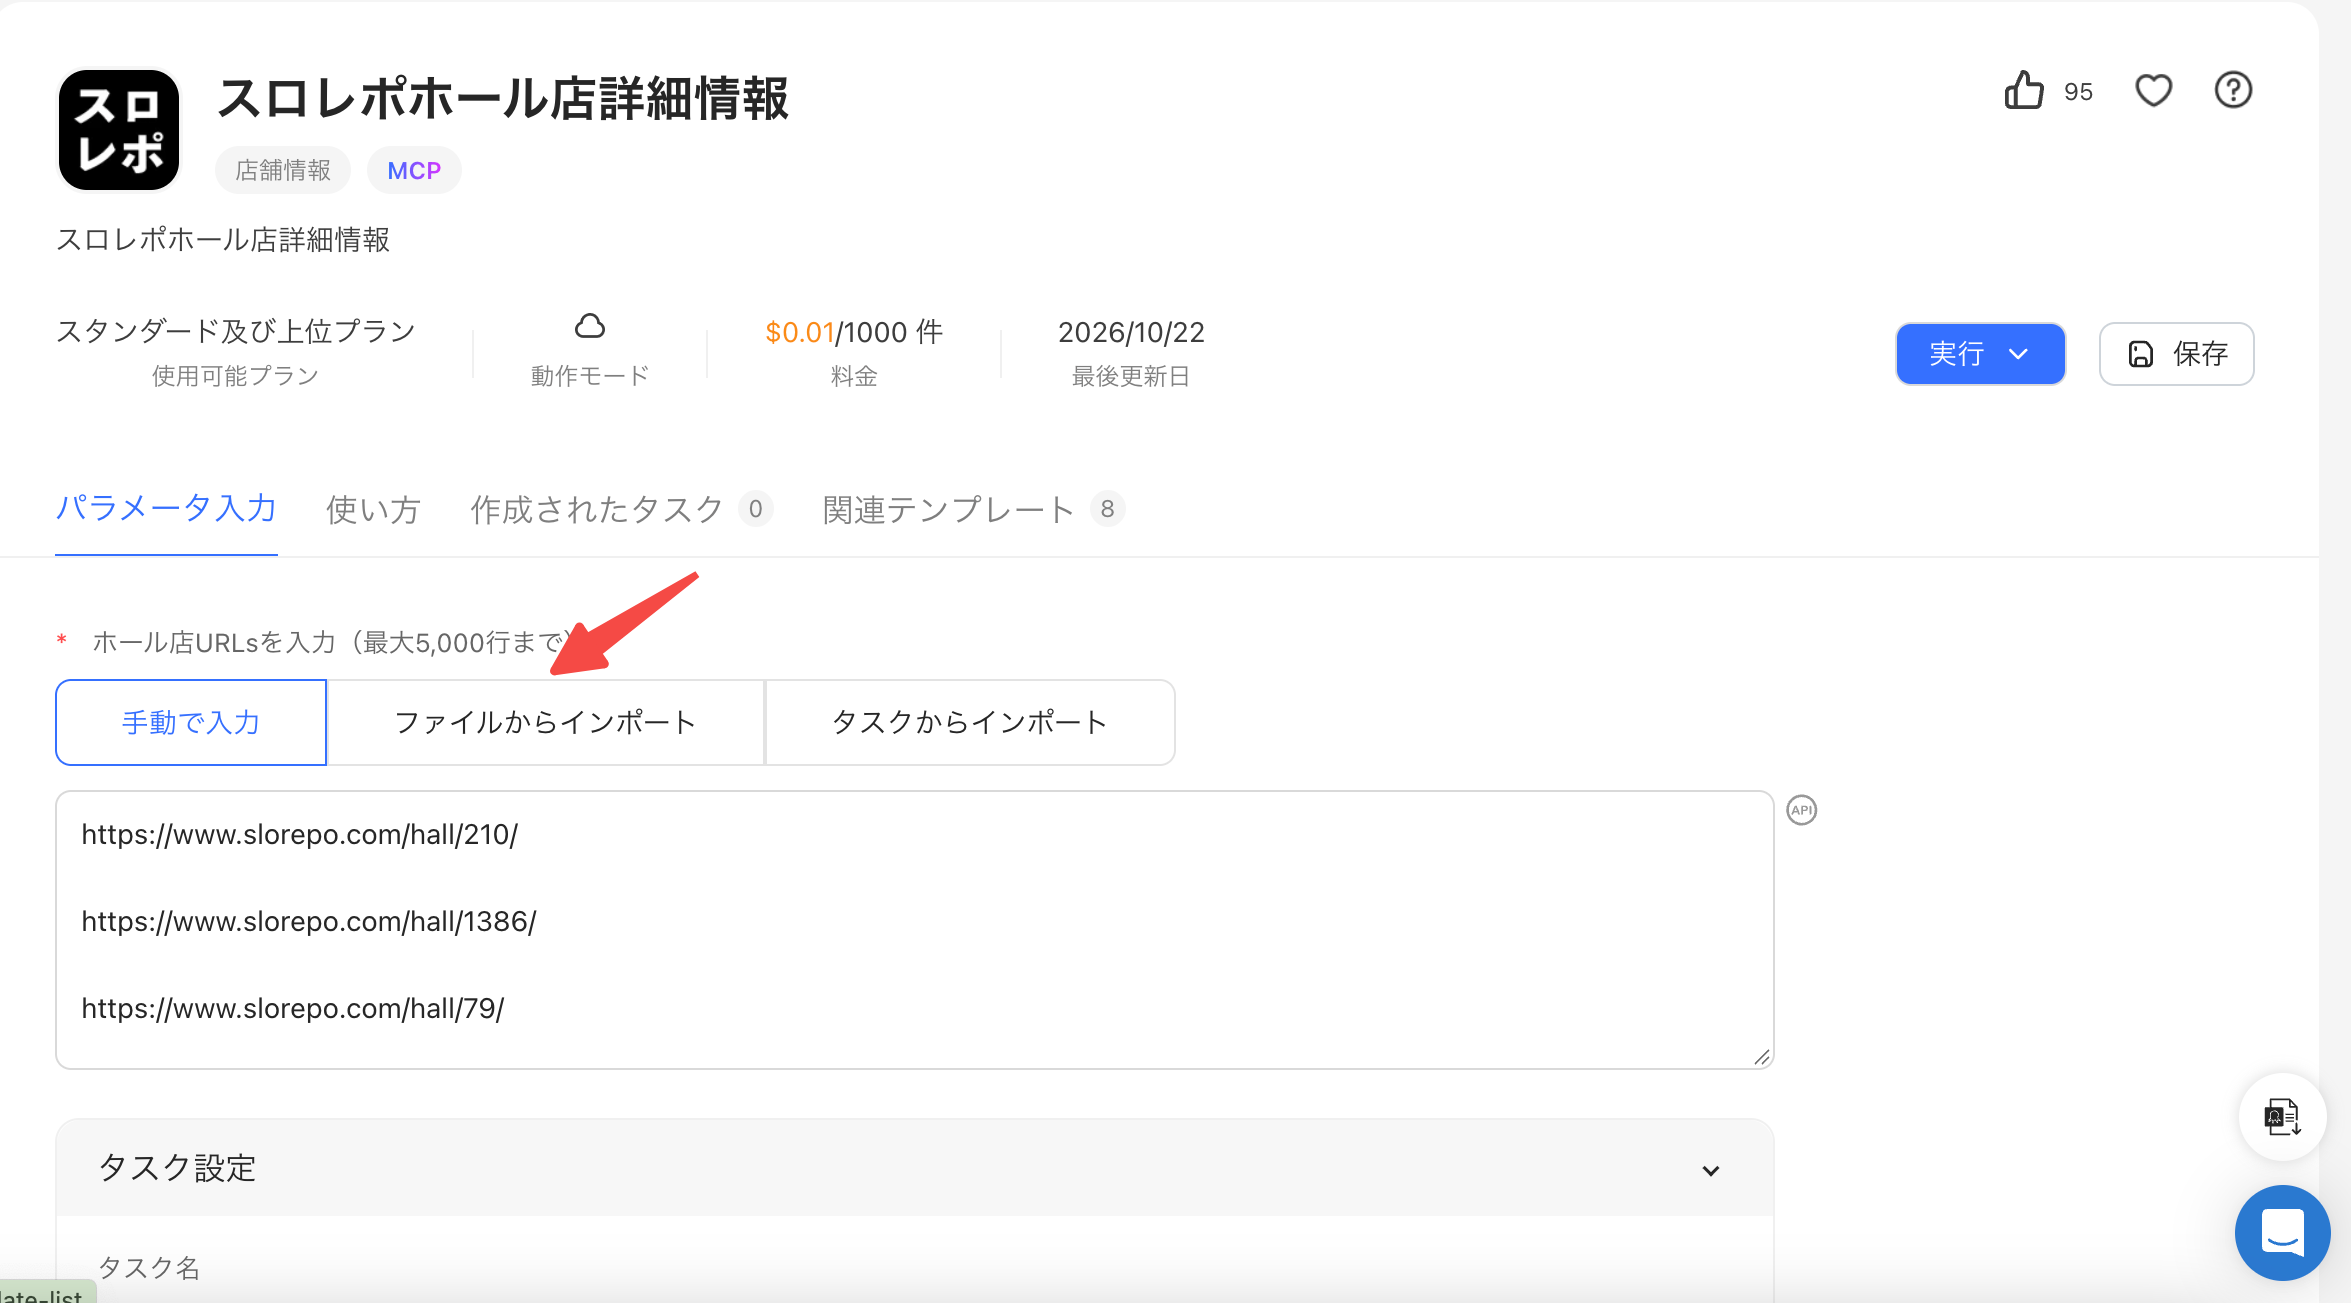Click the 店舗情報 tag

pyautogui.click(x=283, y=170)
